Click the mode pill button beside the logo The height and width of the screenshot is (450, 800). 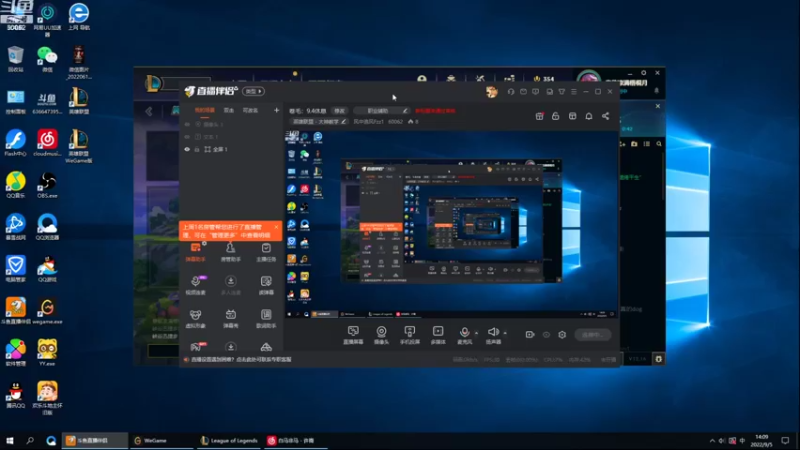253,91
